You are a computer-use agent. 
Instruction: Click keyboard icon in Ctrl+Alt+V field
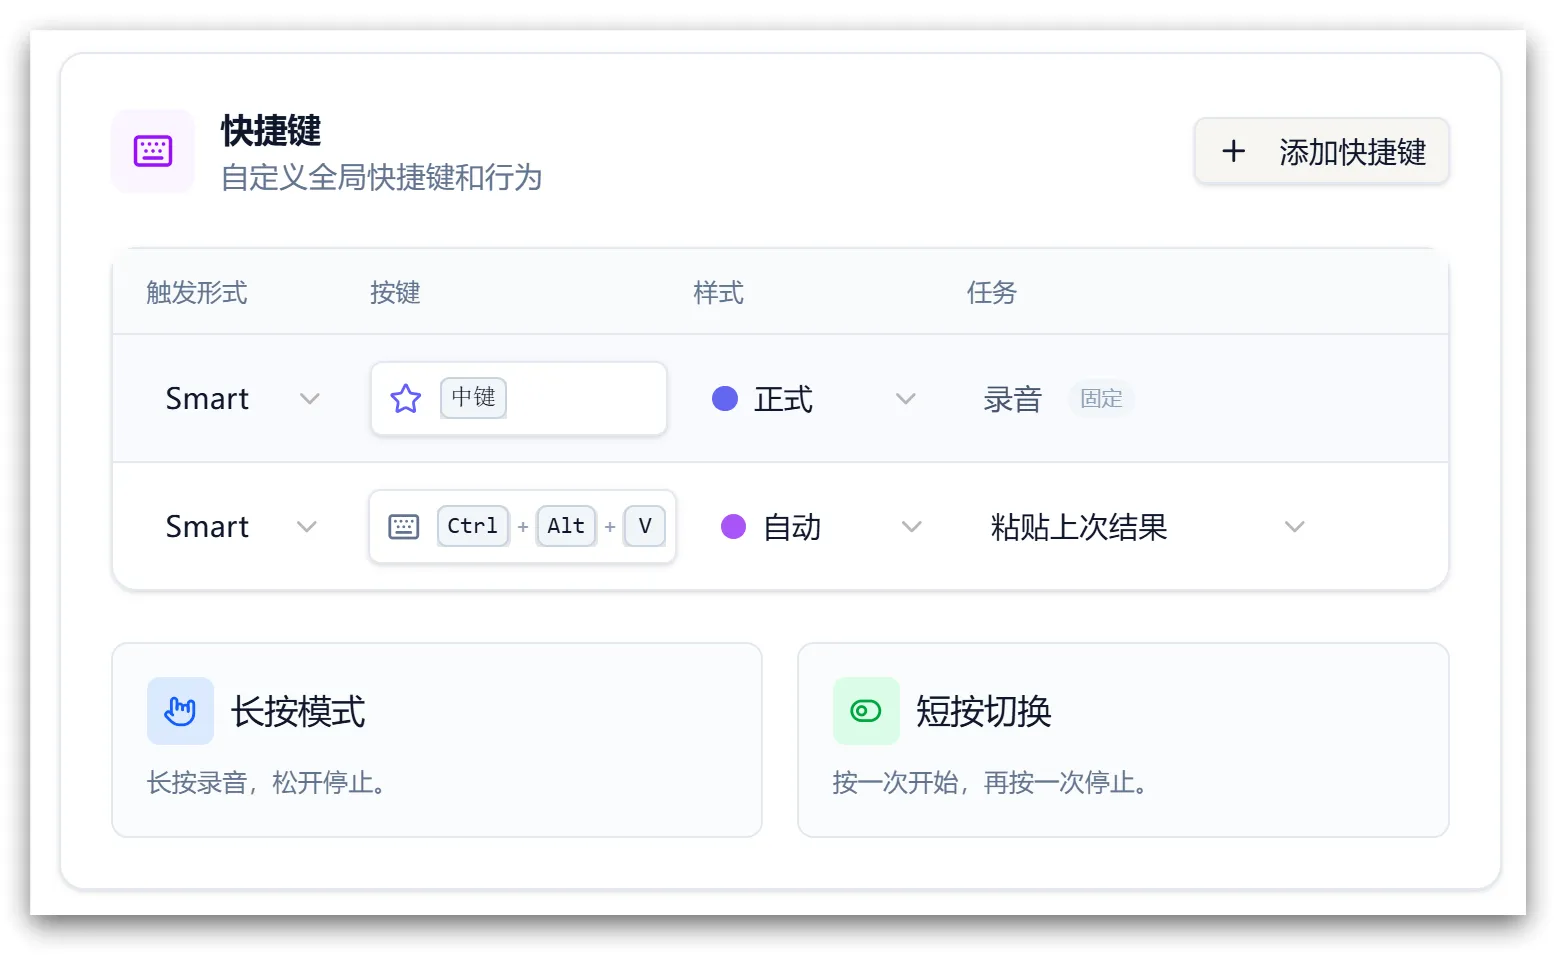(404, 527)
